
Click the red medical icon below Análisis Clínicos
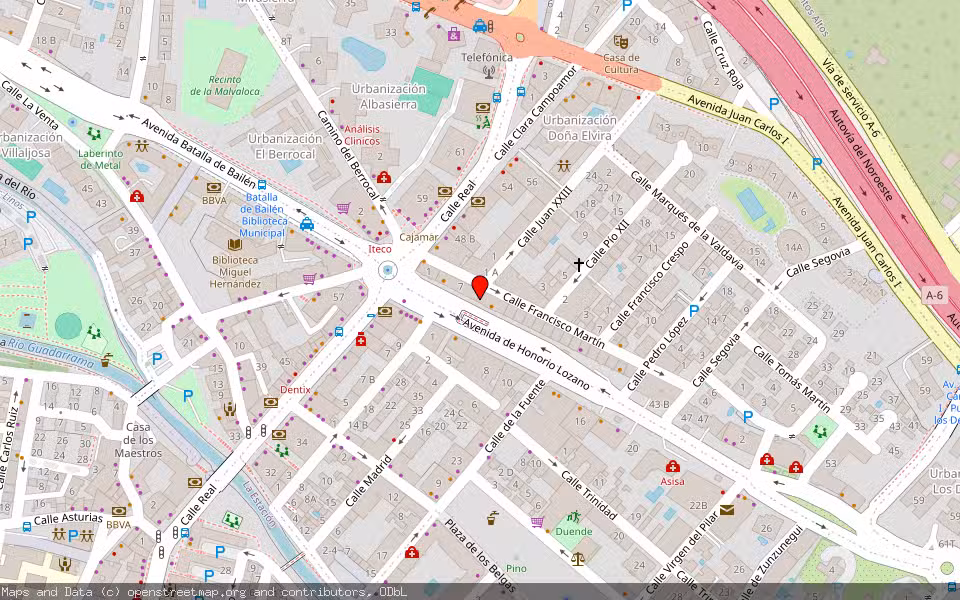pyautogui.click(x=383, y=178)
